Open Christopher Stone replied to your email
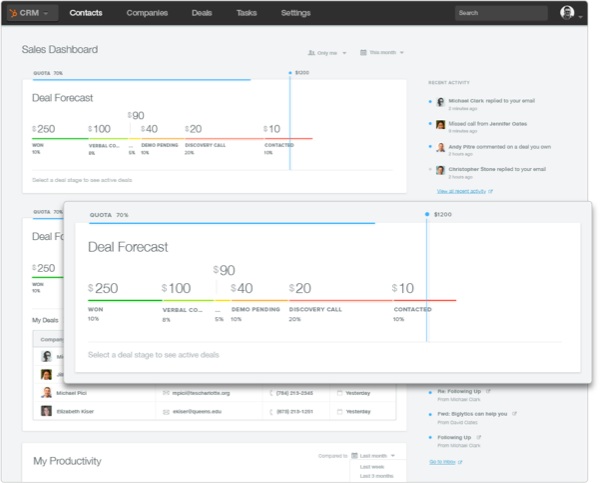The width and height of the screenshot is (600, 483). (497, 169)
